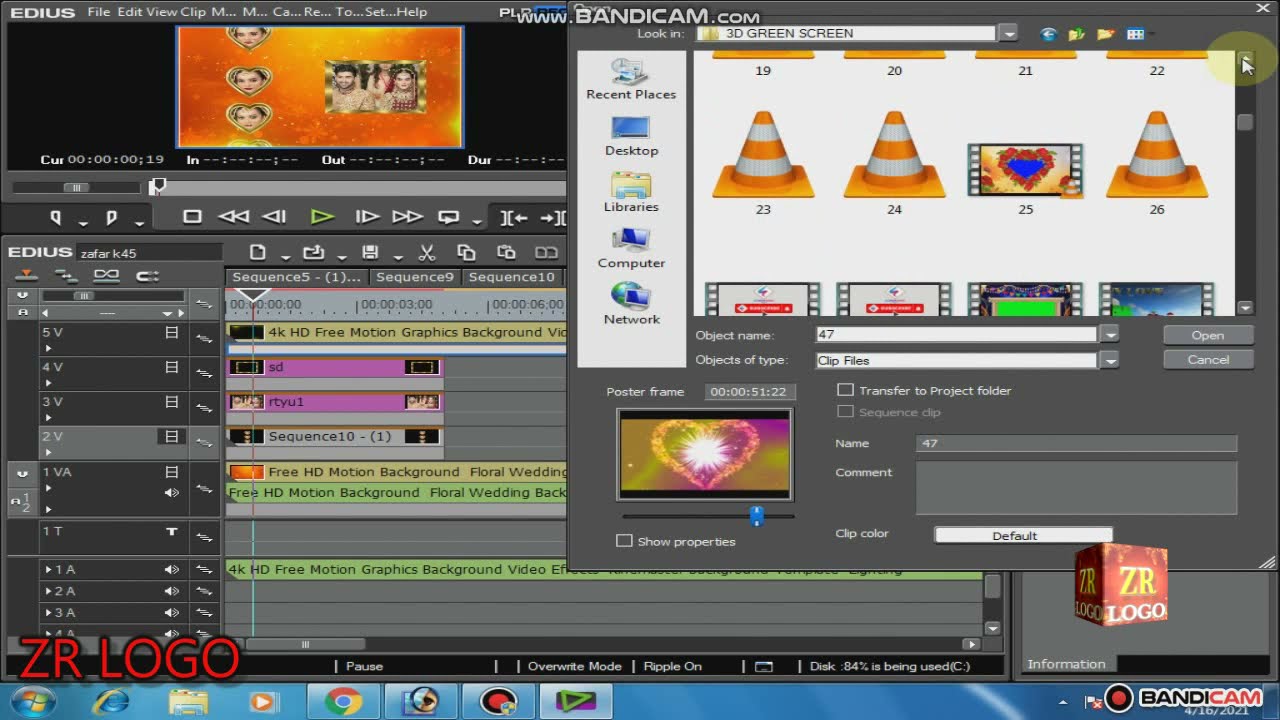Click the Fast Forward button in player
This screenshot has width=1280, height=720.
pyautogui.click(x=407, y=216)
